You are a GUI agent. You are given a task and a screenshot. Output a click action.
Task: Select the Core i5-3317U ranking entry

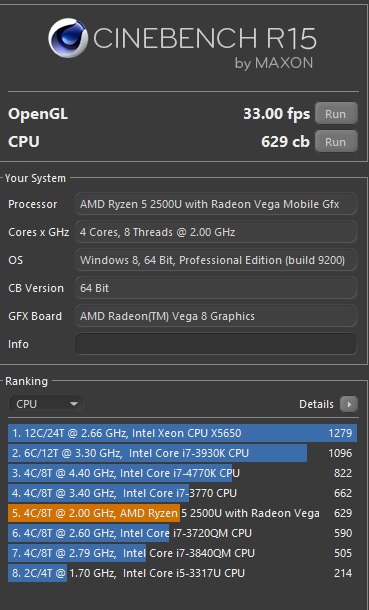[x=182, y=573]
